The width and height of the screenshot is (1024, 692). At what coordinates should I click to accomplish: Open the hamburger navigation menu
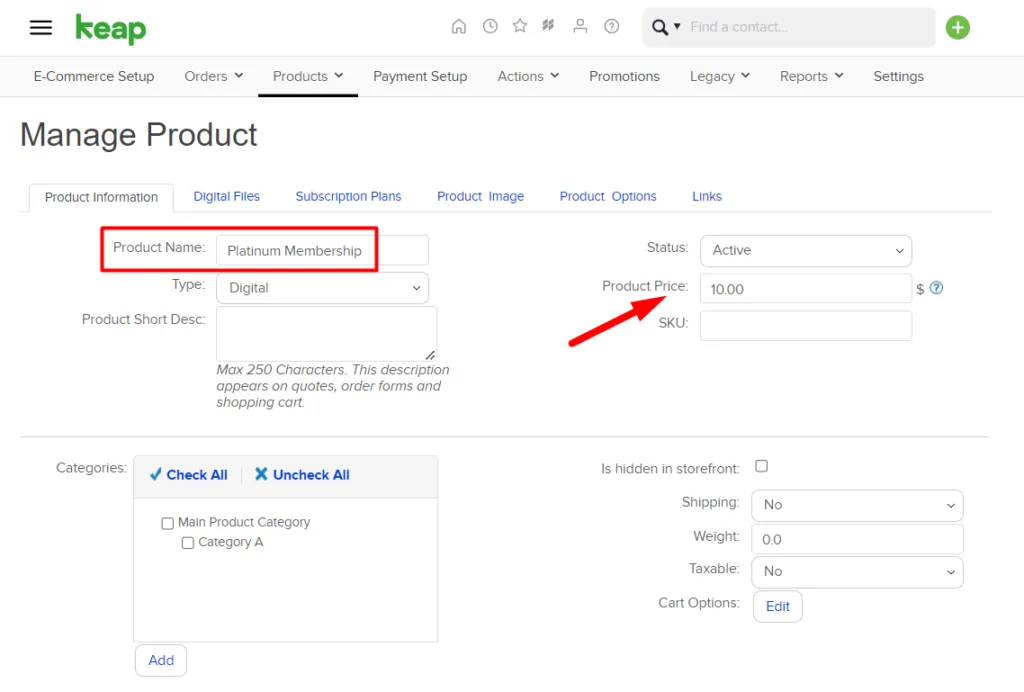40,27
